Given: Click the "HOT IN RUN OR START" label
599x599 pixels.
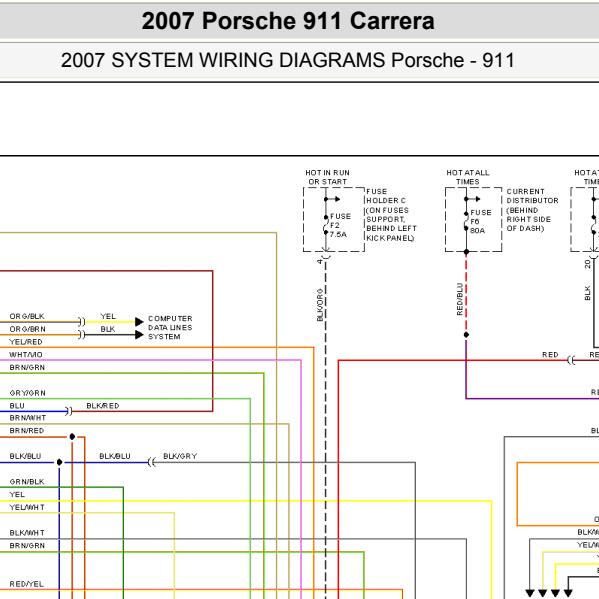Looking at the screenshot, I should [x=328, y=177].
